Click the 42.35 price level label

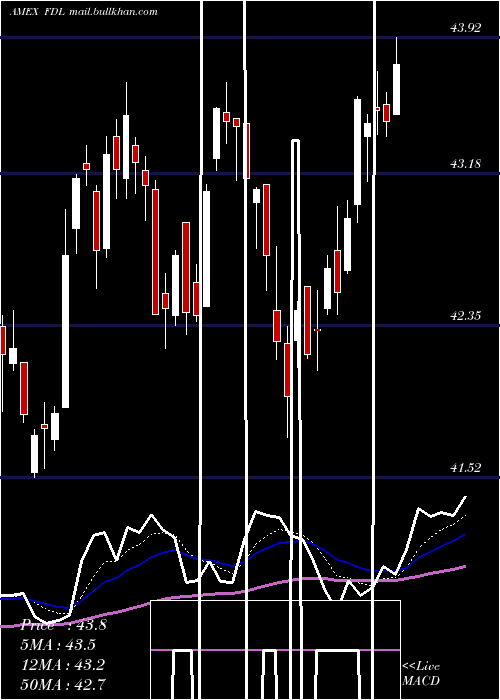[466, 316]
